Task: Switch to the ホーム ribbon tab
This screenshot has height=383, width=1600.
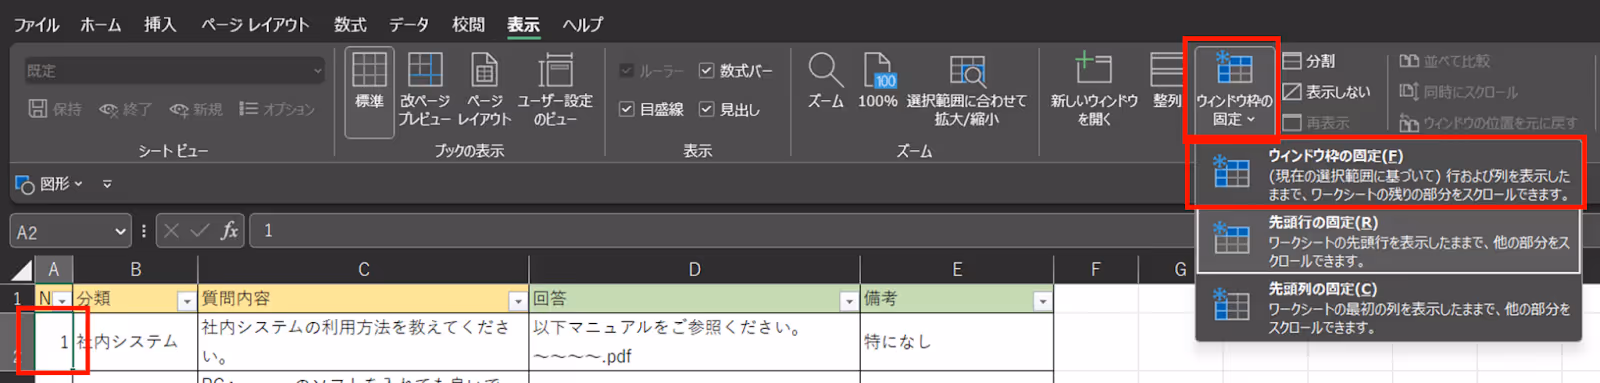Action: (101, 25)
